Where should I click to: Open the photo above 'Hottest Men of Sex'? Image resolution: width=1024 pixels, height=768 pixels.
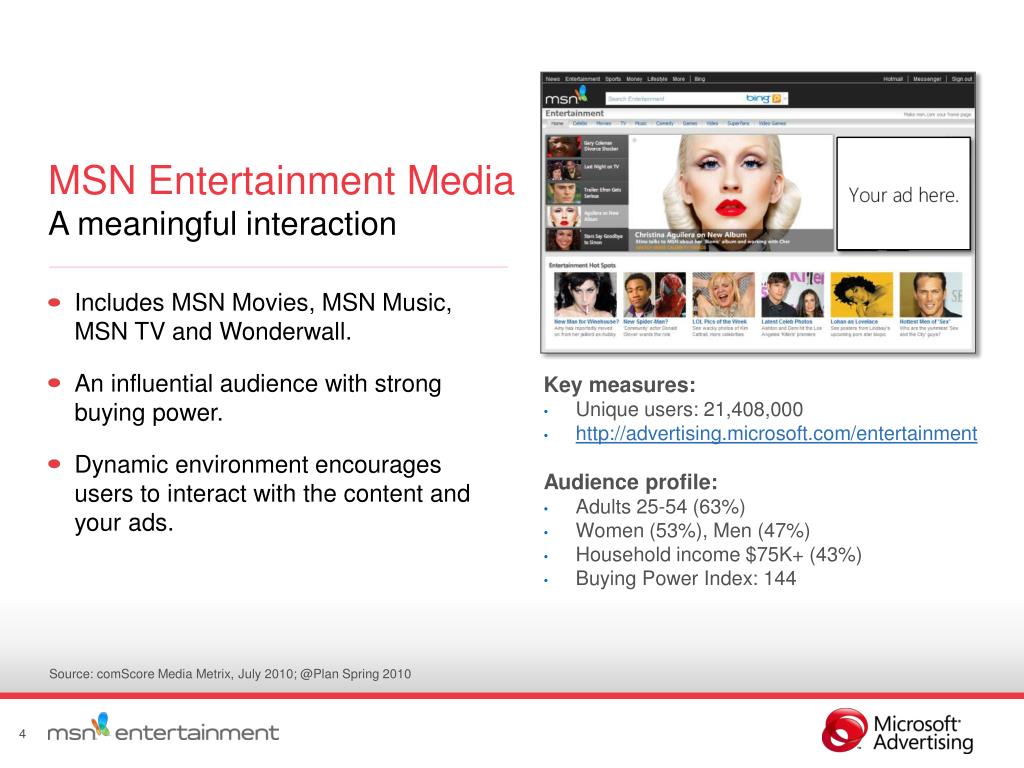pos(931,295)
